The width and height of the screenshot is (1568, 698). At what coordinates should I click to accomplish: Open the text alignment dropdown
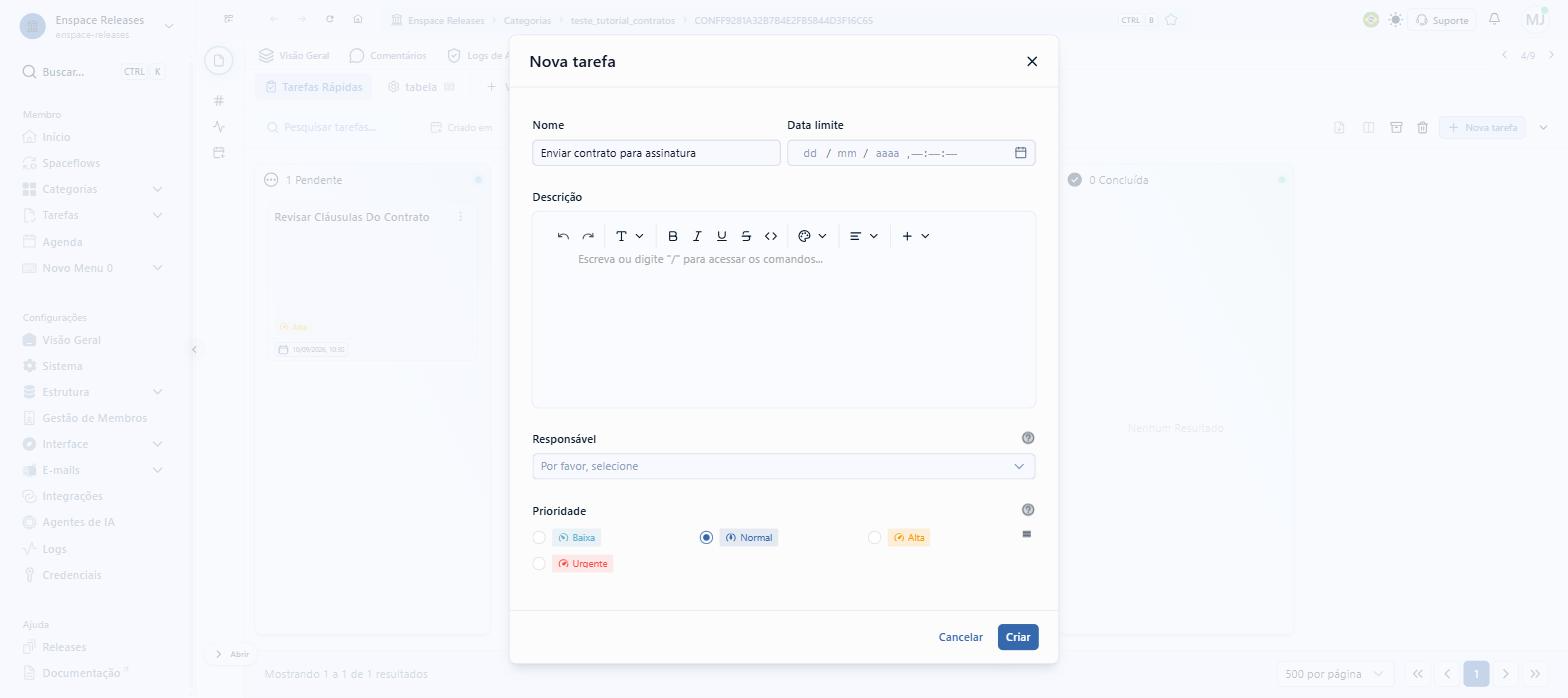(863, 236)
